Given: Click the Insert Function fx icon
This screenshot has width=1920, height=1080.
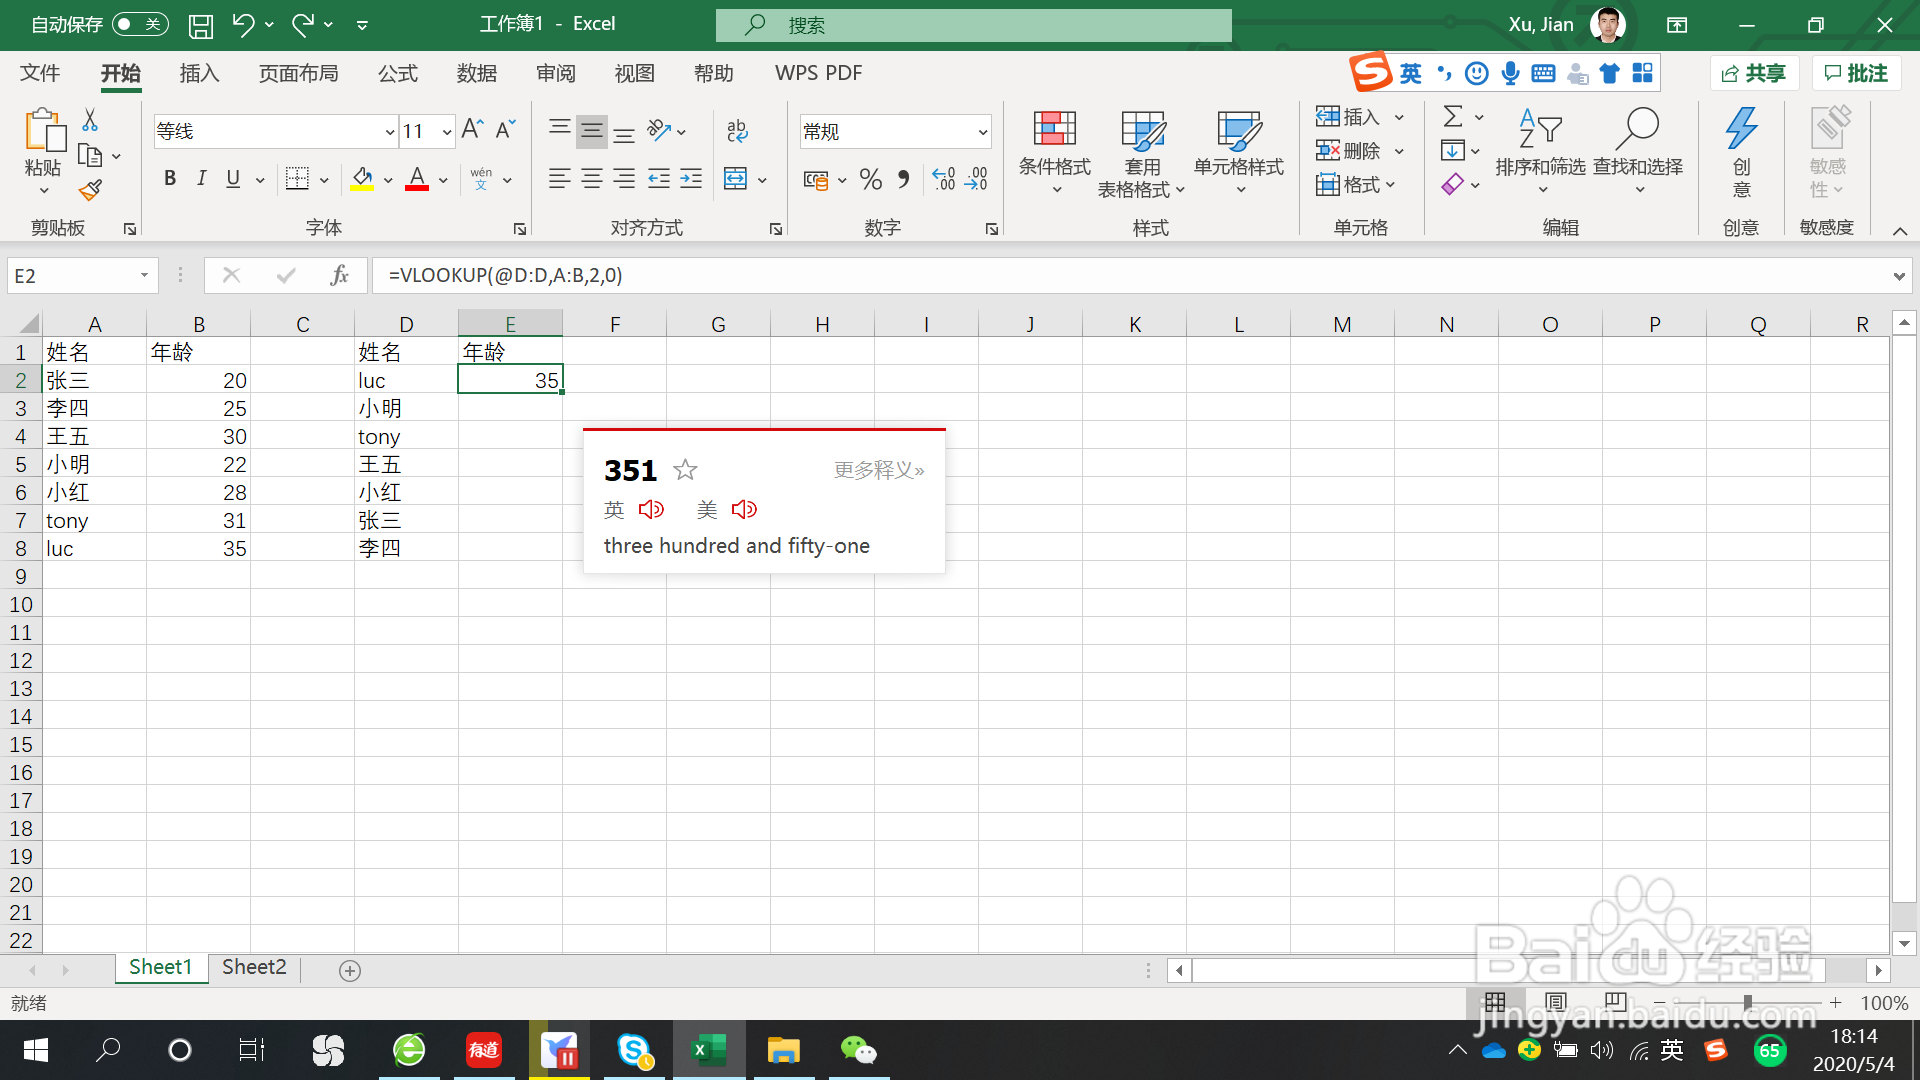Looking at the screenshot, I should click(339, 275).
